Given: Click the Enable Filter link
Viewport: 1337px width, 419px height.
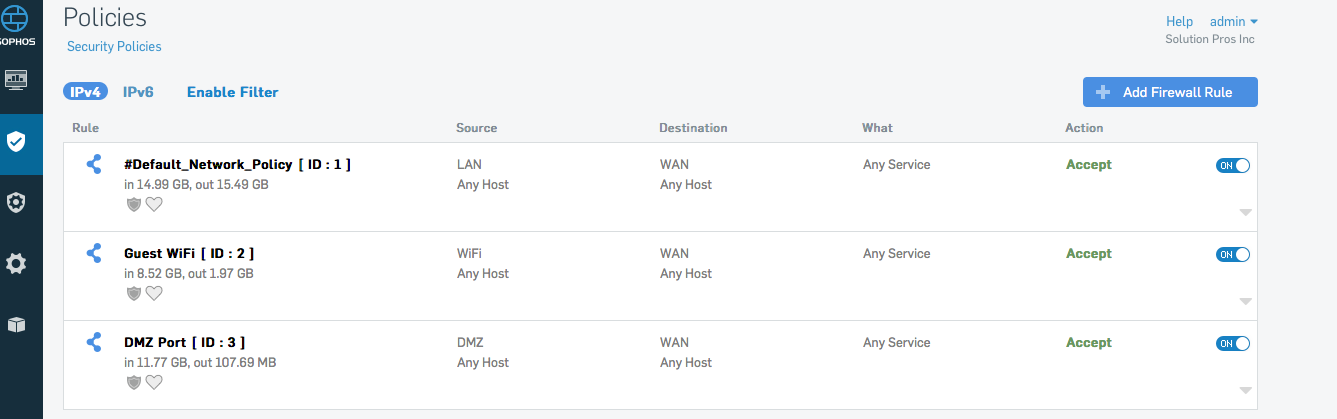Looking at the screenshot, I should coord(233,92).
